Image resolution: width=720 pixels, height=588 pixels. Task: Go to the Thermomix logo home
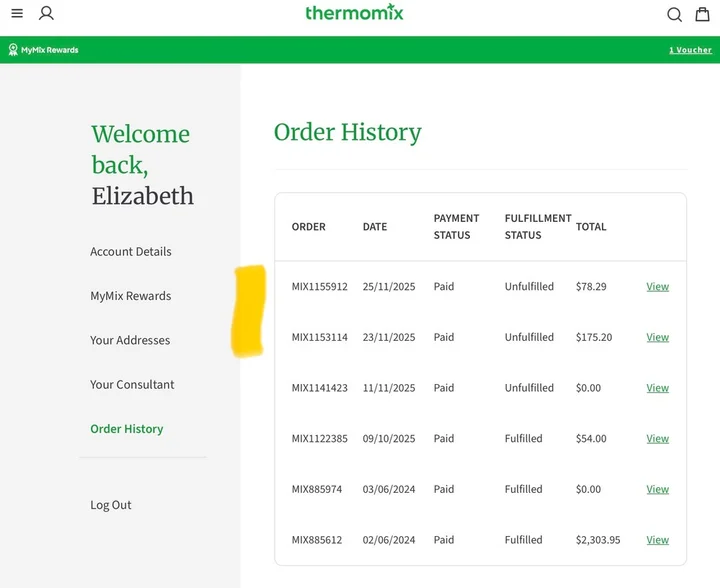[354, 13]
